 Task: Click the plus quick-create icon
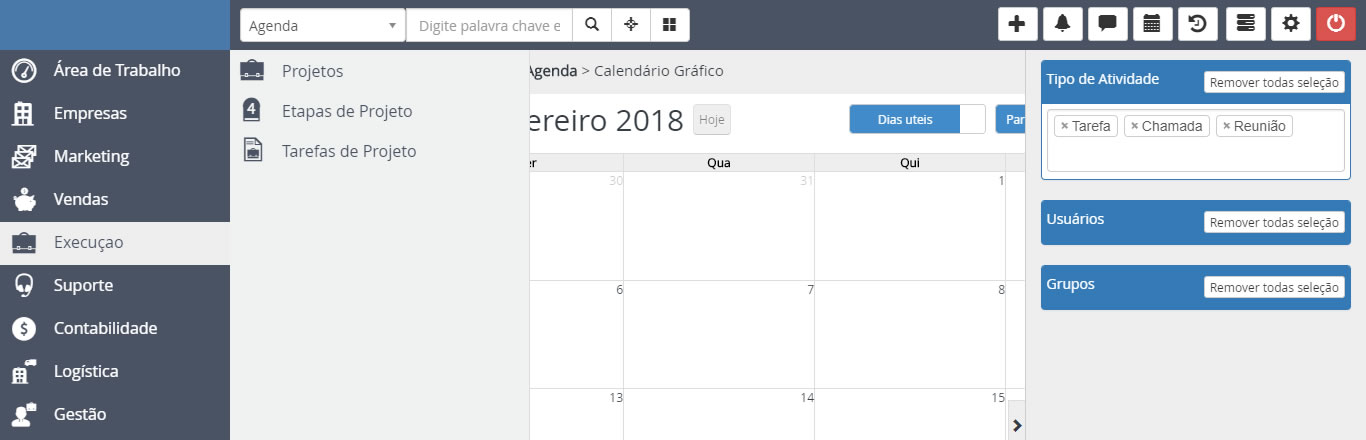point(1017,25)
